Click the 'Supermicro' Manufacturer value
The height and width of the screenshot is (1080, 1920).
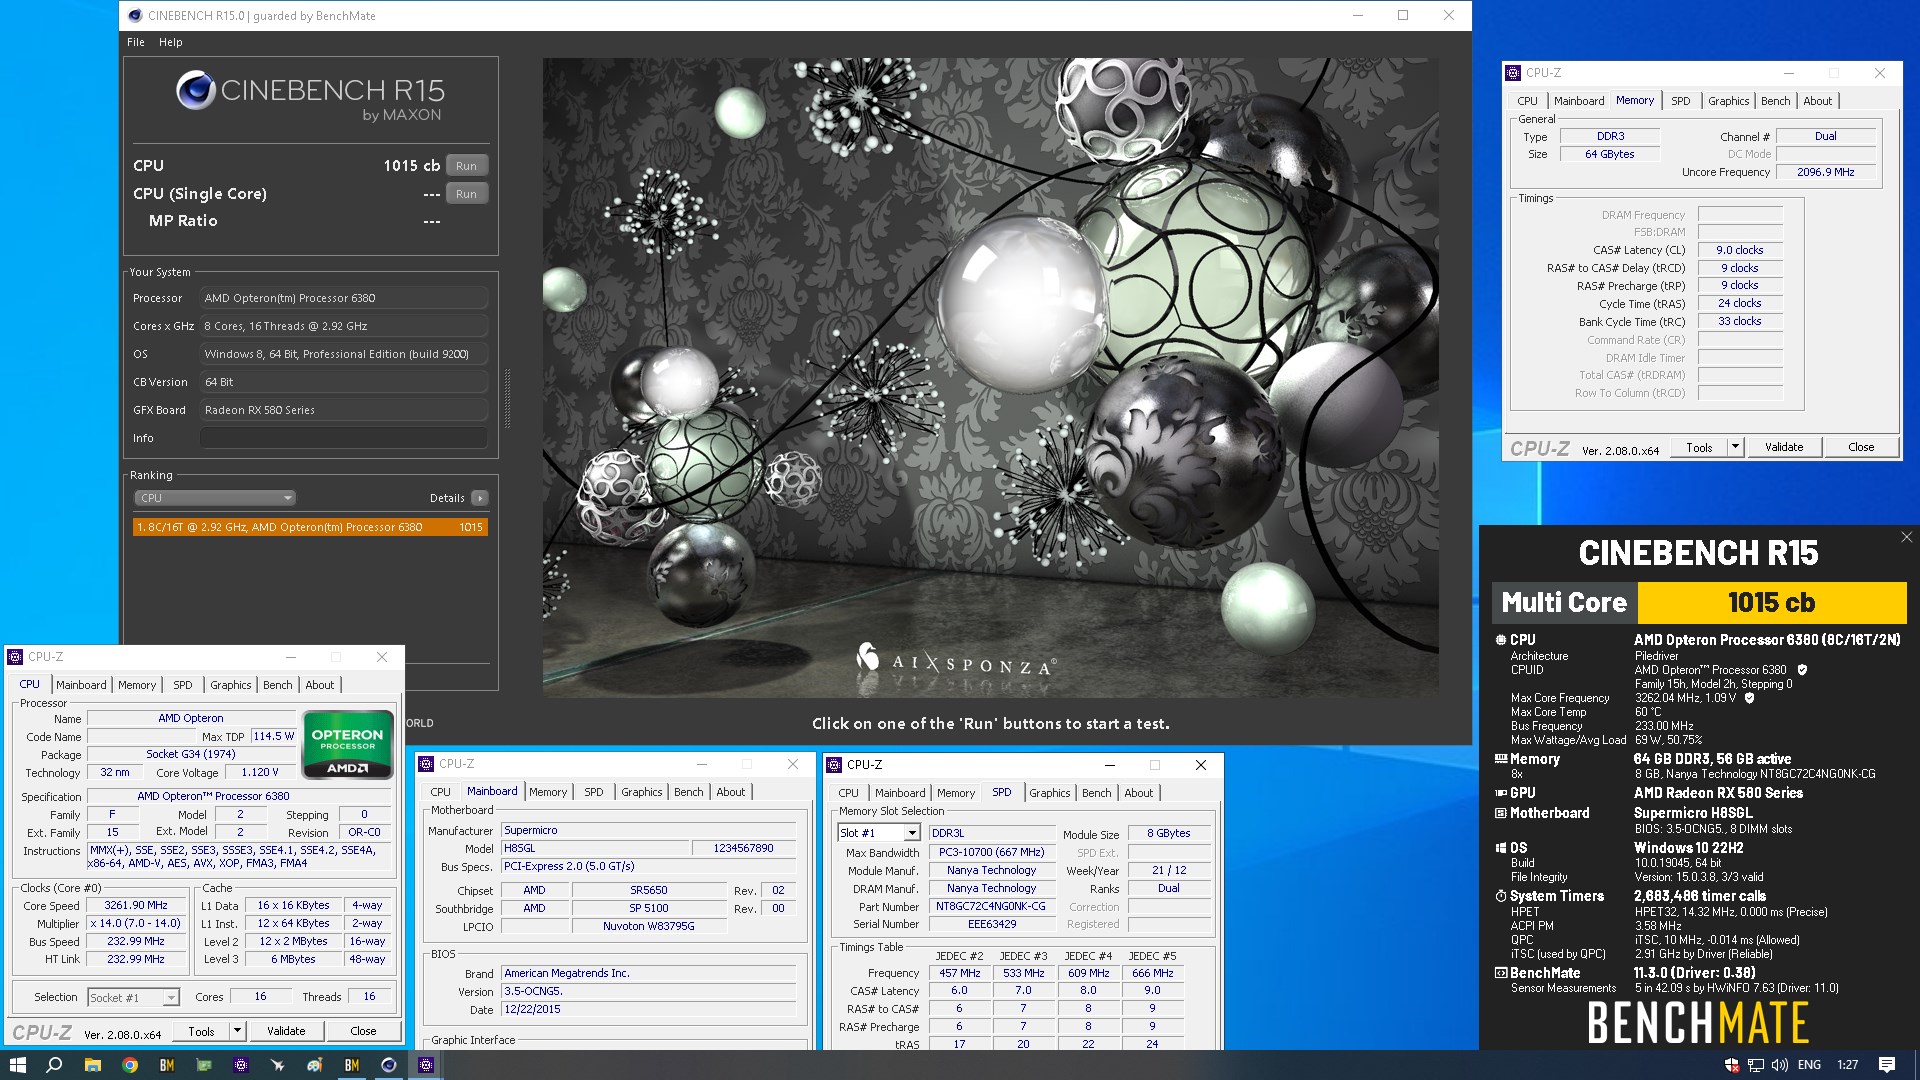pos(648,830)
